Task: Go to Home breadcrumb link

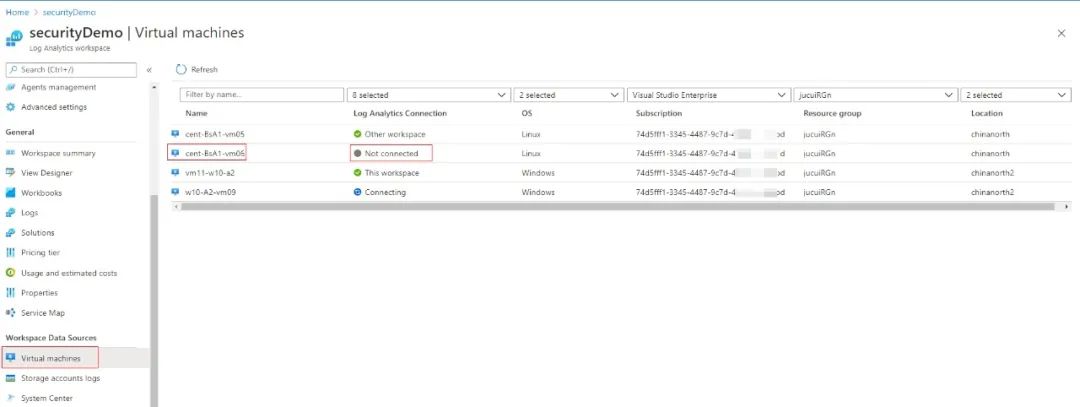Action: click(x=17, y=12)
